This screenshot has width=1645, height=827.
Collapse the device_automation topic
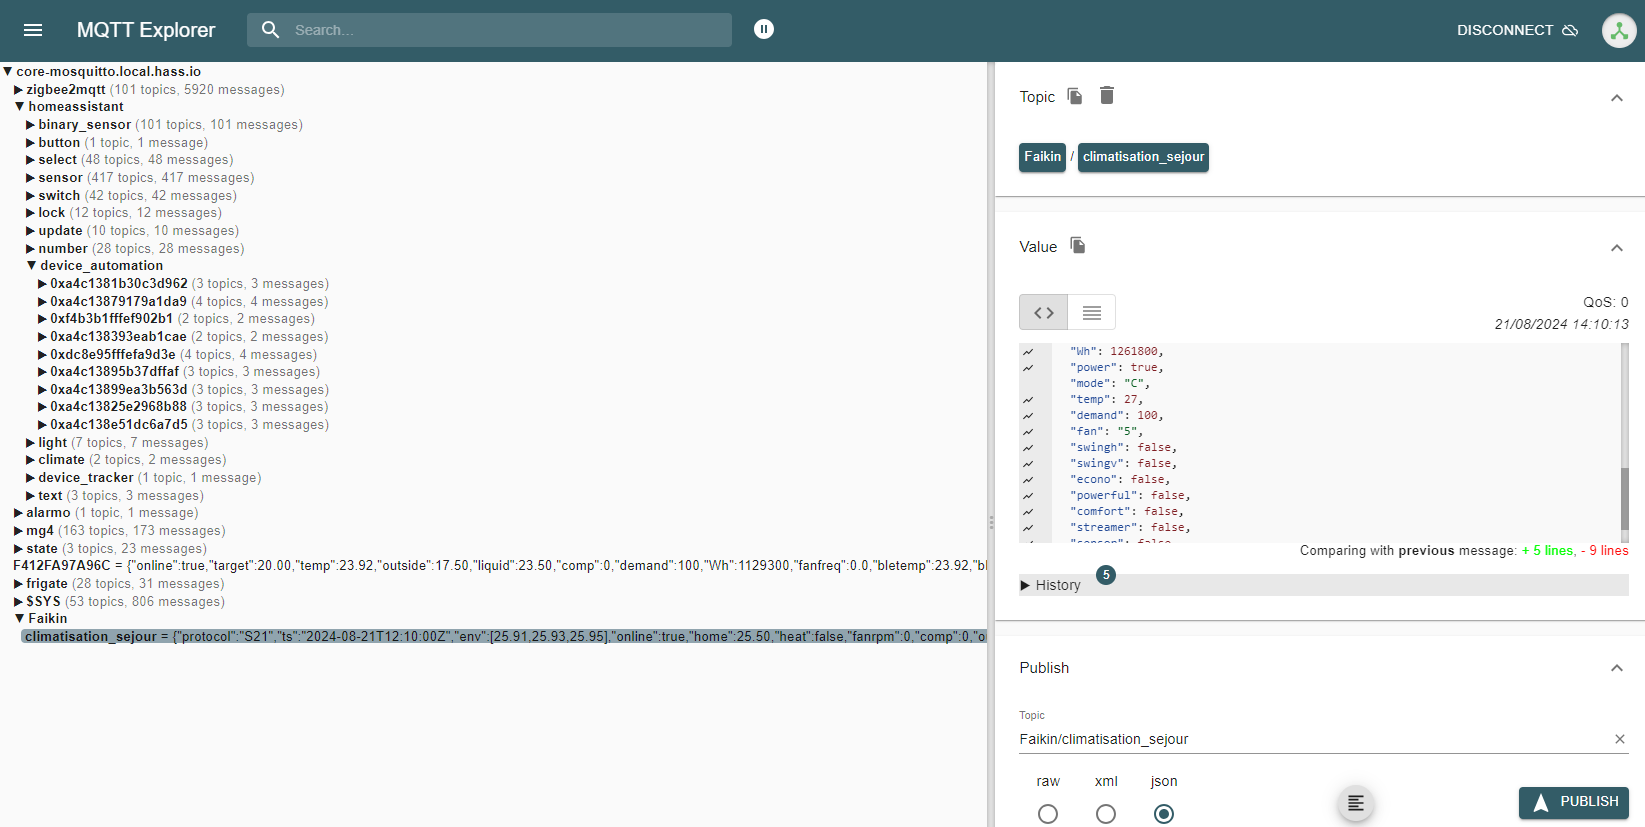31,266
